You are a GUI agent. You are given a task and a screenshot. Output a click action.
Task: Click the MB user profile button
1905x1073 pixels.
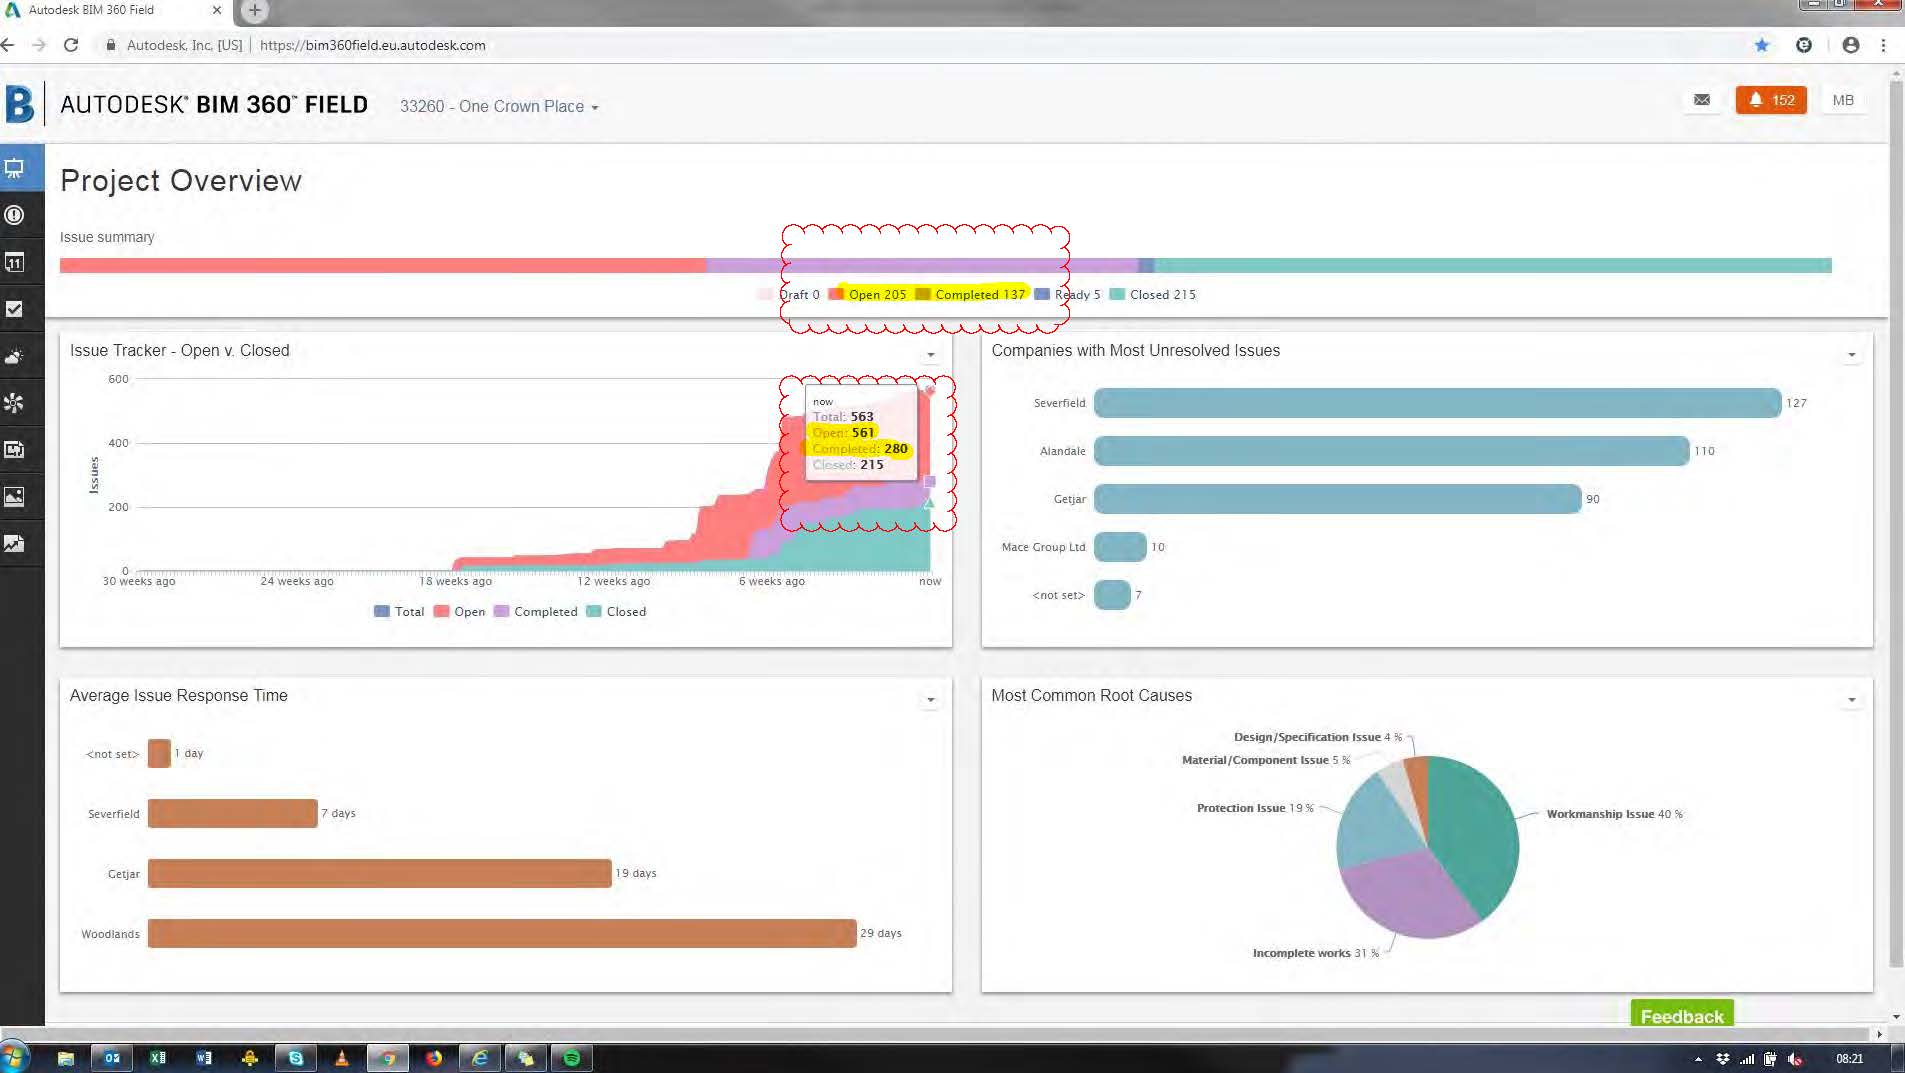(x=1843, y=100)
